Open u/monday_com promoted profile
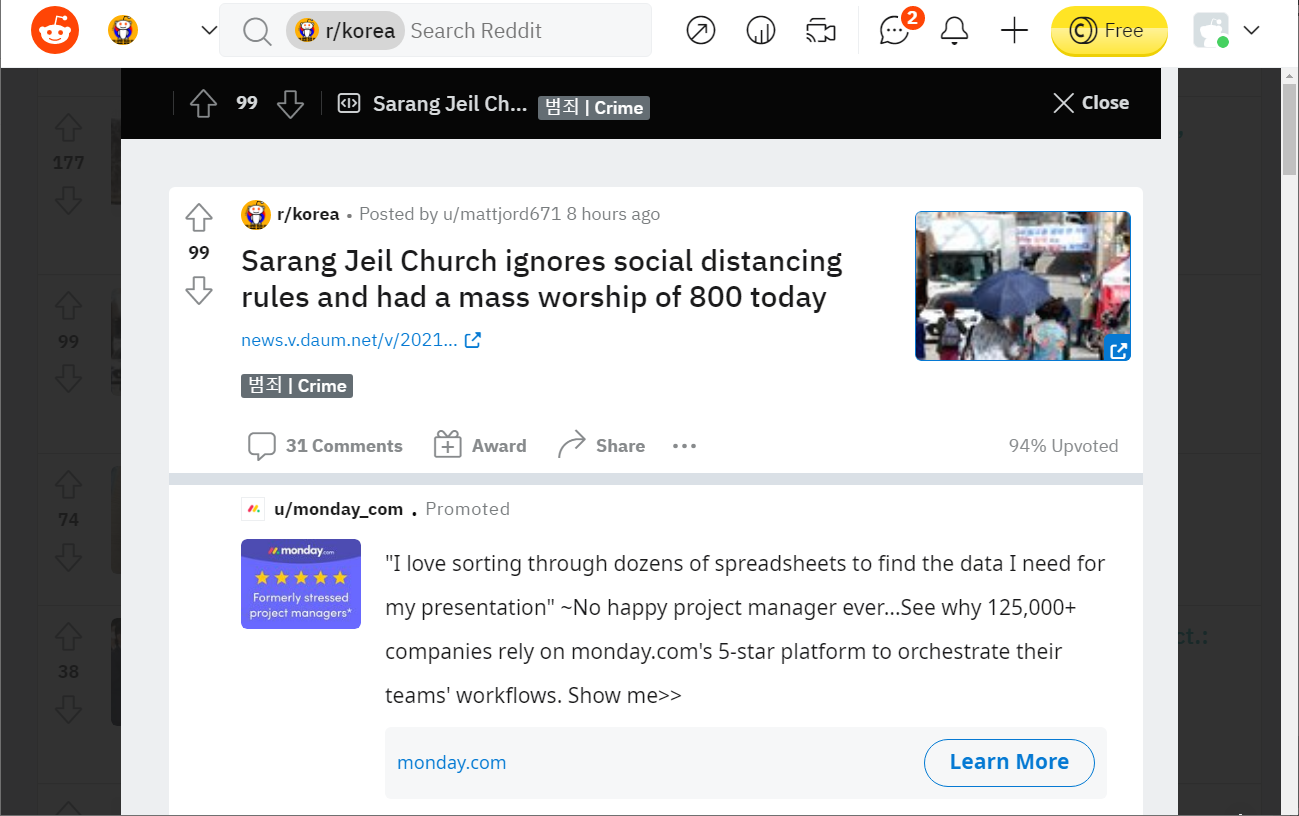 pyautogui.click(x=338, y=509)
